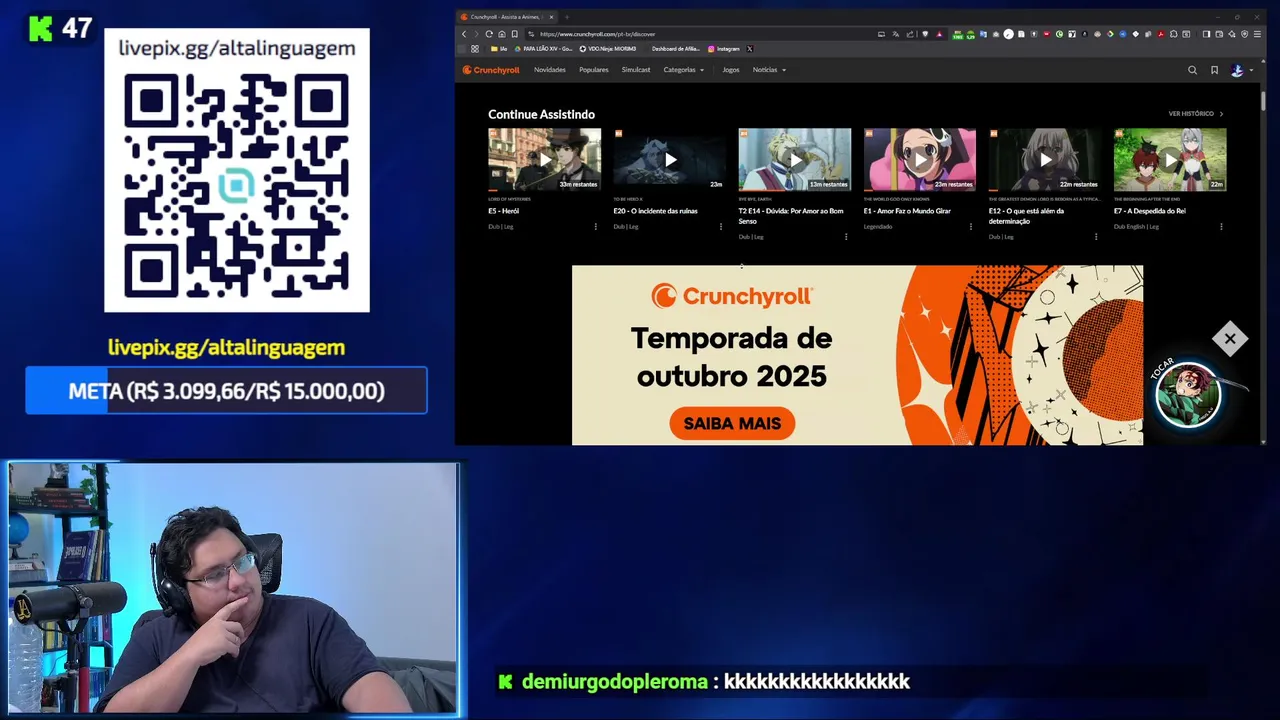Image resolution: width=1280 pixels, height=720 pixels.
Task: Open more options for E12 - O que está além
Action: click(x=1096, y=237)
